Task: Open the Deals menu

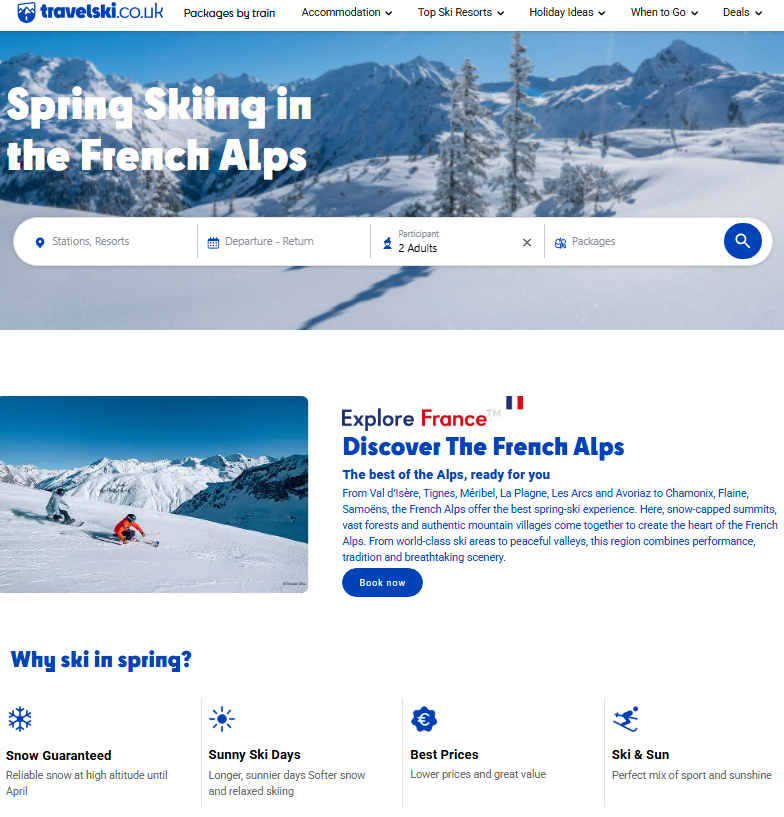Action: point(742,13)
